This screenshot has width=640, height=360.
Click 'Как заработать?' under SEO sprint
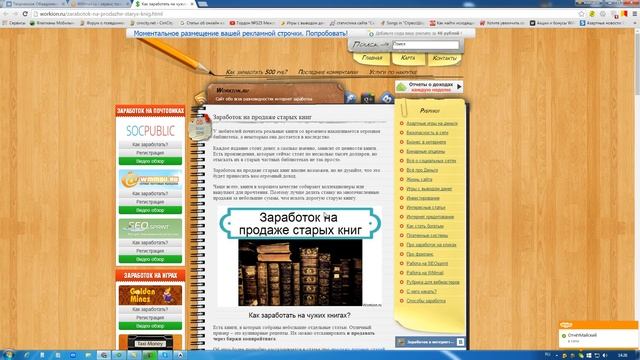(150, 242)
